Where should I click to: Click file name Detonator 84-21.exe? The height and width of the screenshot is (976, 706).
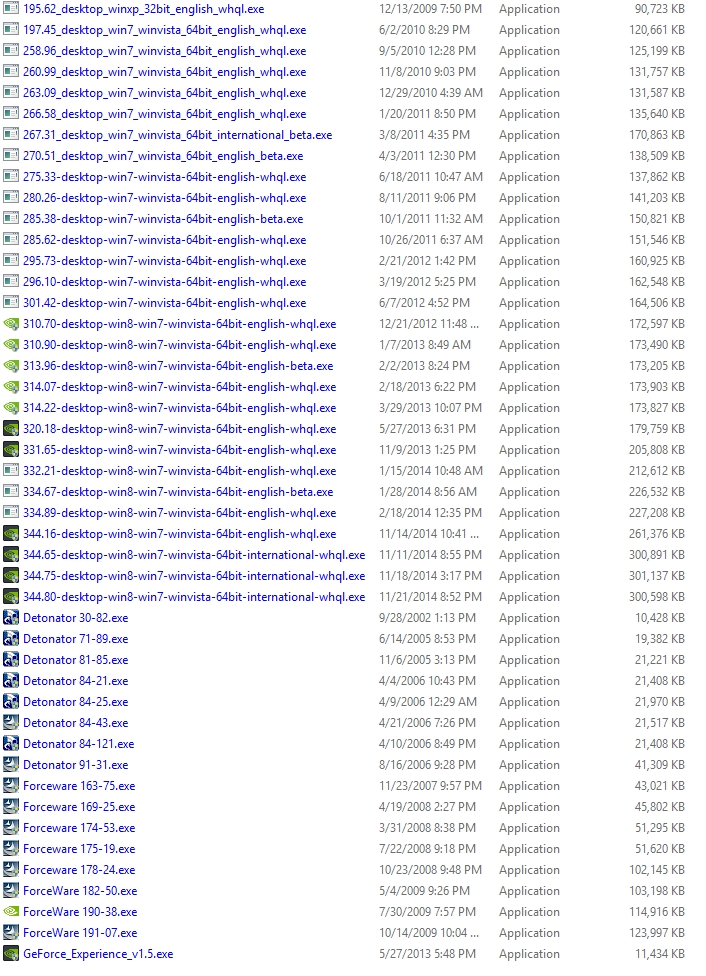tap(75, 681)
